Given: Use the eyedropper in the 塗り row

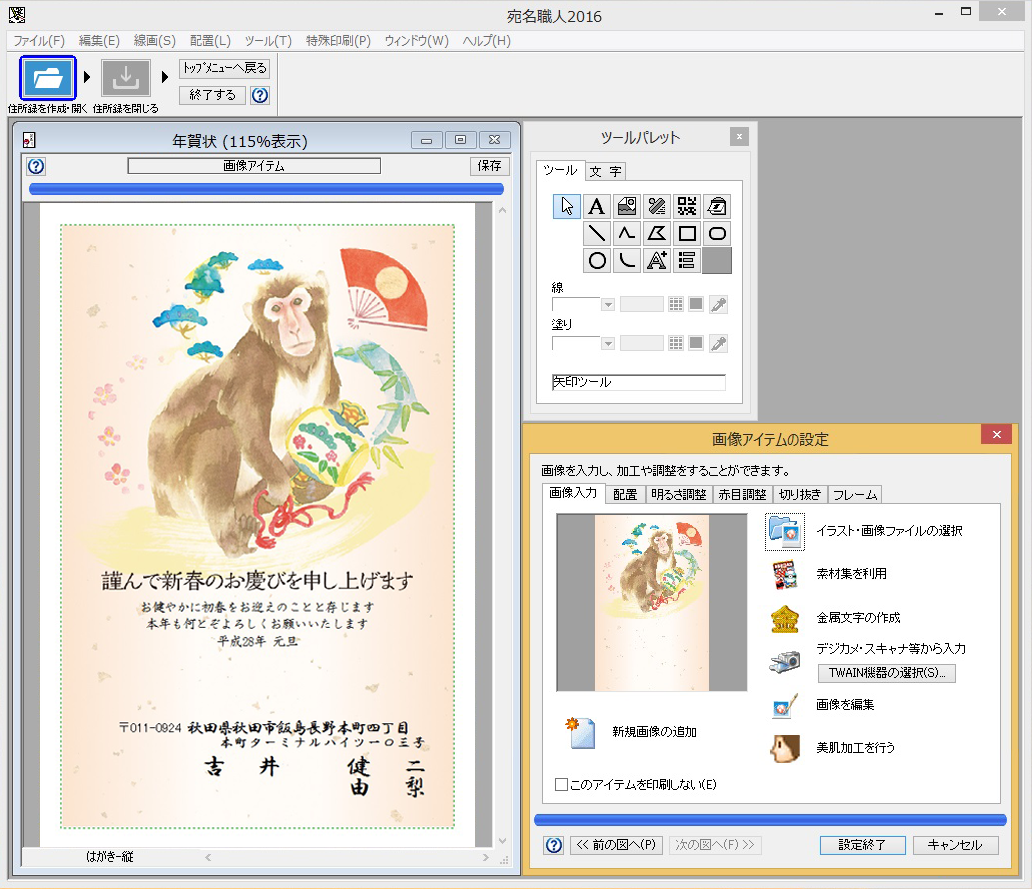Looking at the screenshot, I should coord(719,343).
